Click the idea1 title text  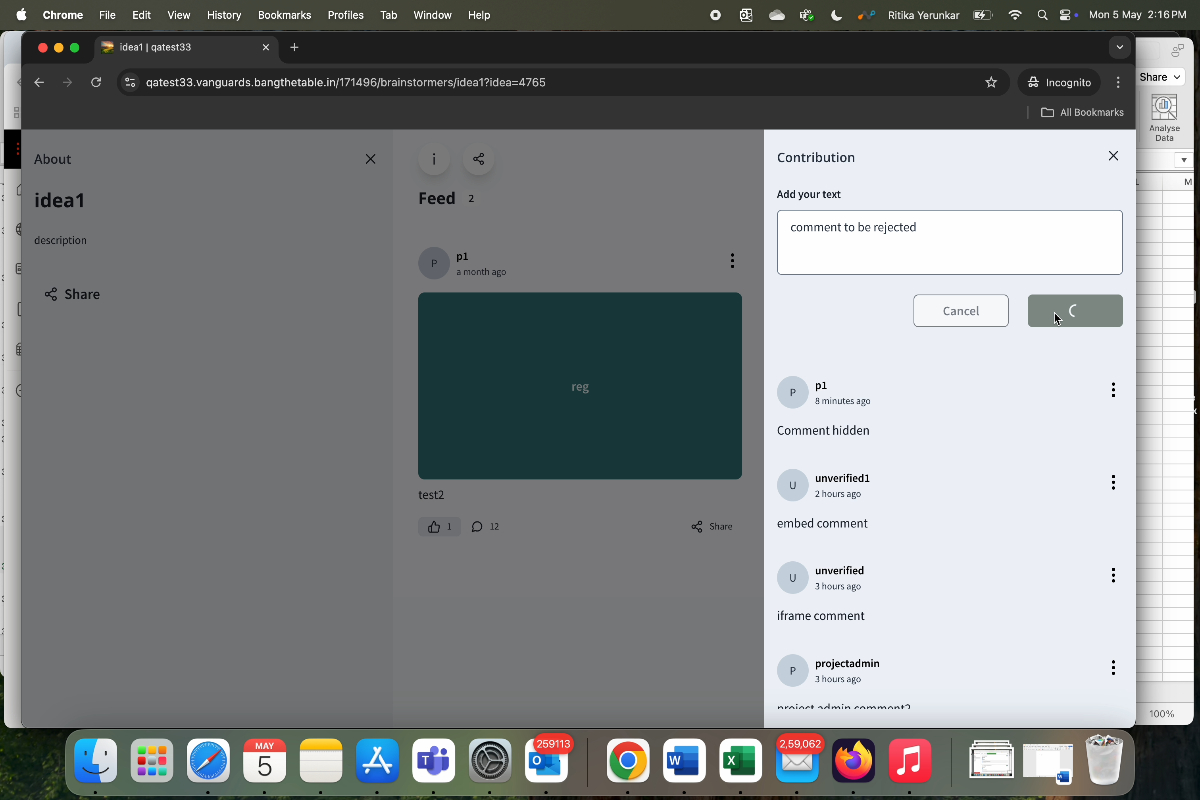pos(60,200)
